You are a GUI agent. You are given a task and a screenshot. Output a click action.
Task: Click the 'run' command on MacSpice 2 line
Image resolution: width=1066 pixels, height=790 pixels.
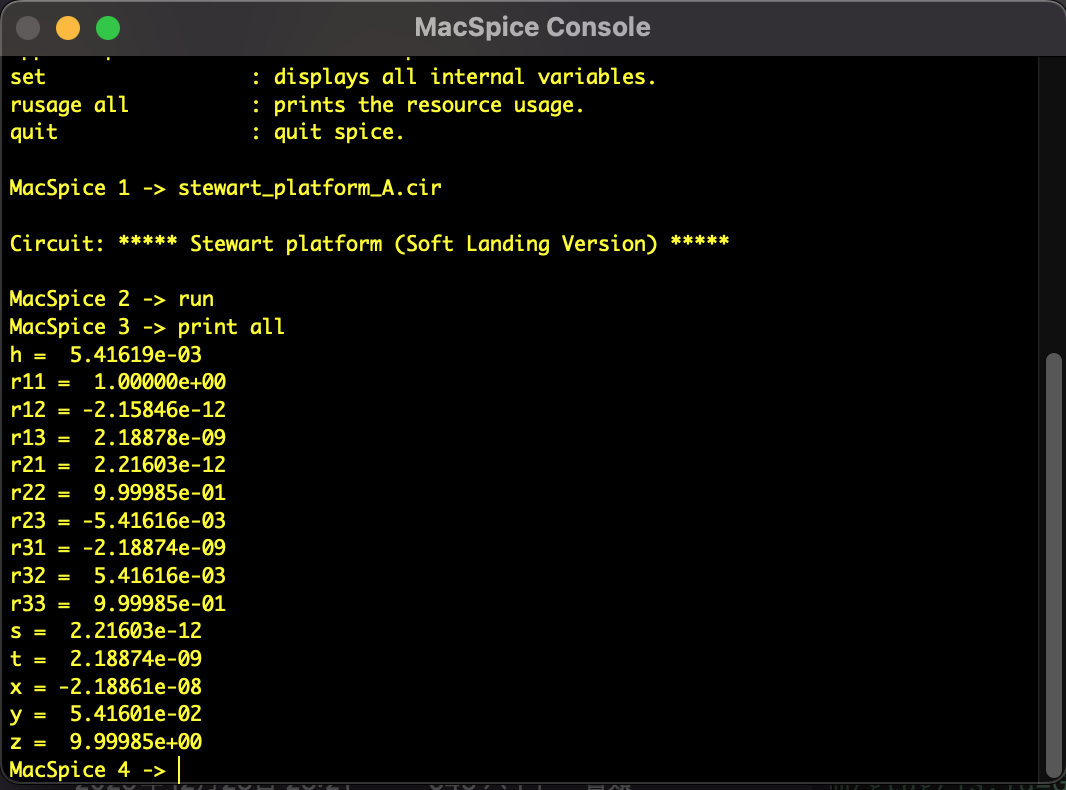pos(196,299)
